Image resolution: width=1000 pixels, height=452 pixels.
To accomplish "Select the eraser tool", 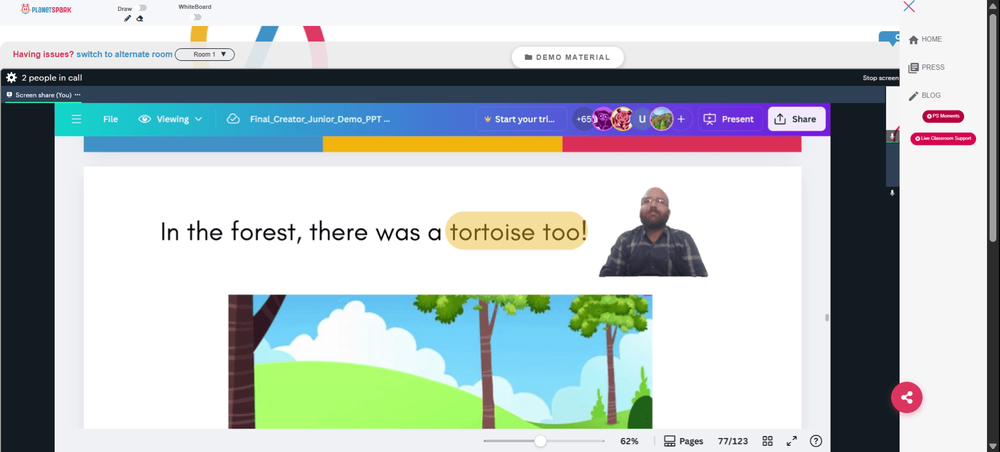I will coord(140,18).
